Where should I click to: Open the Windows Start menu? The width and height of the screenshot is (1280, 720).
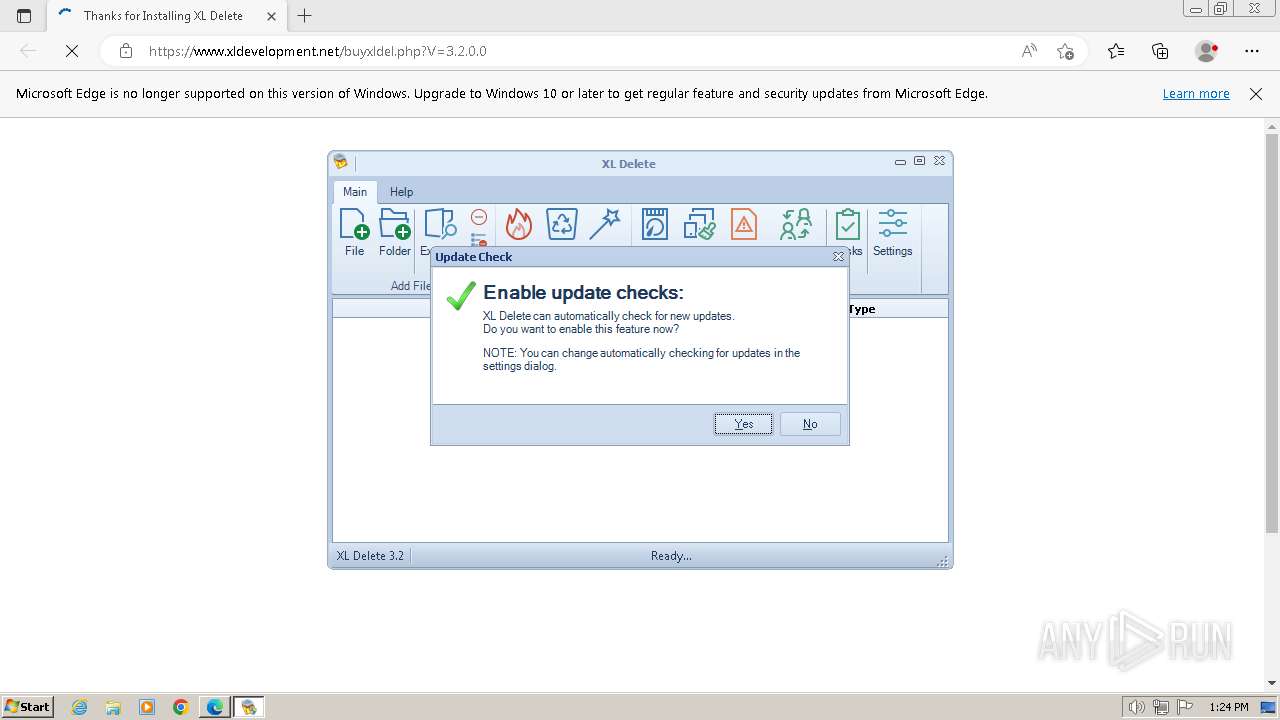pos(27,707)
